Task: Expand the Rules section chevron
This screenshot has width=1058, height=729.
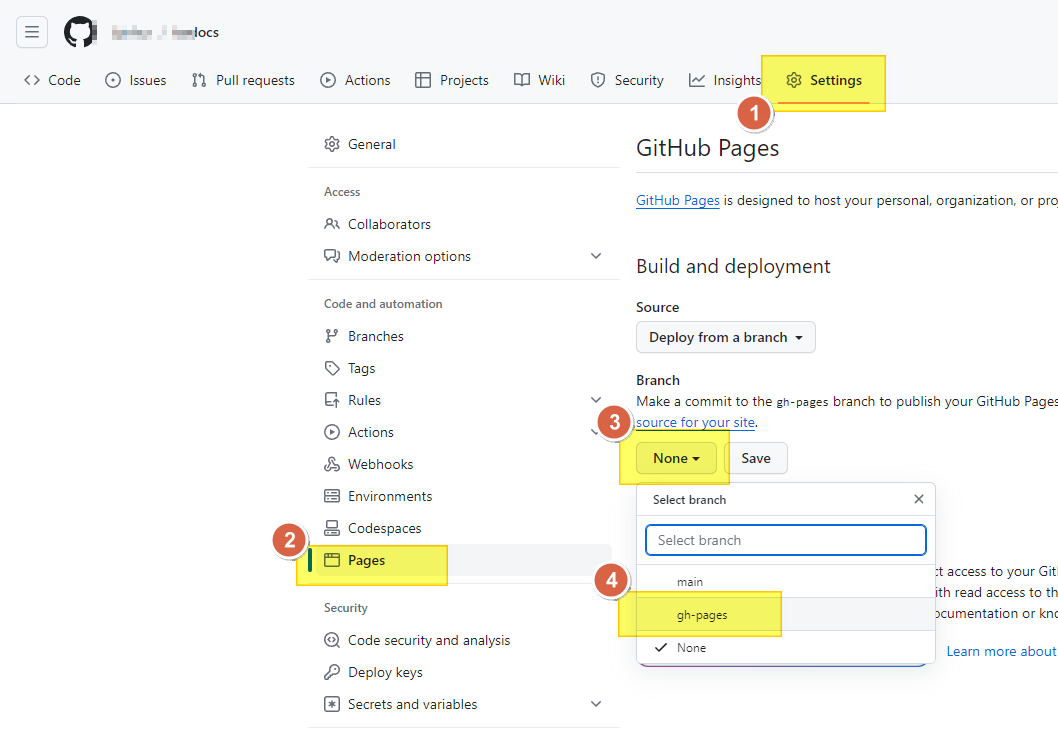Action: coord(596,400)
